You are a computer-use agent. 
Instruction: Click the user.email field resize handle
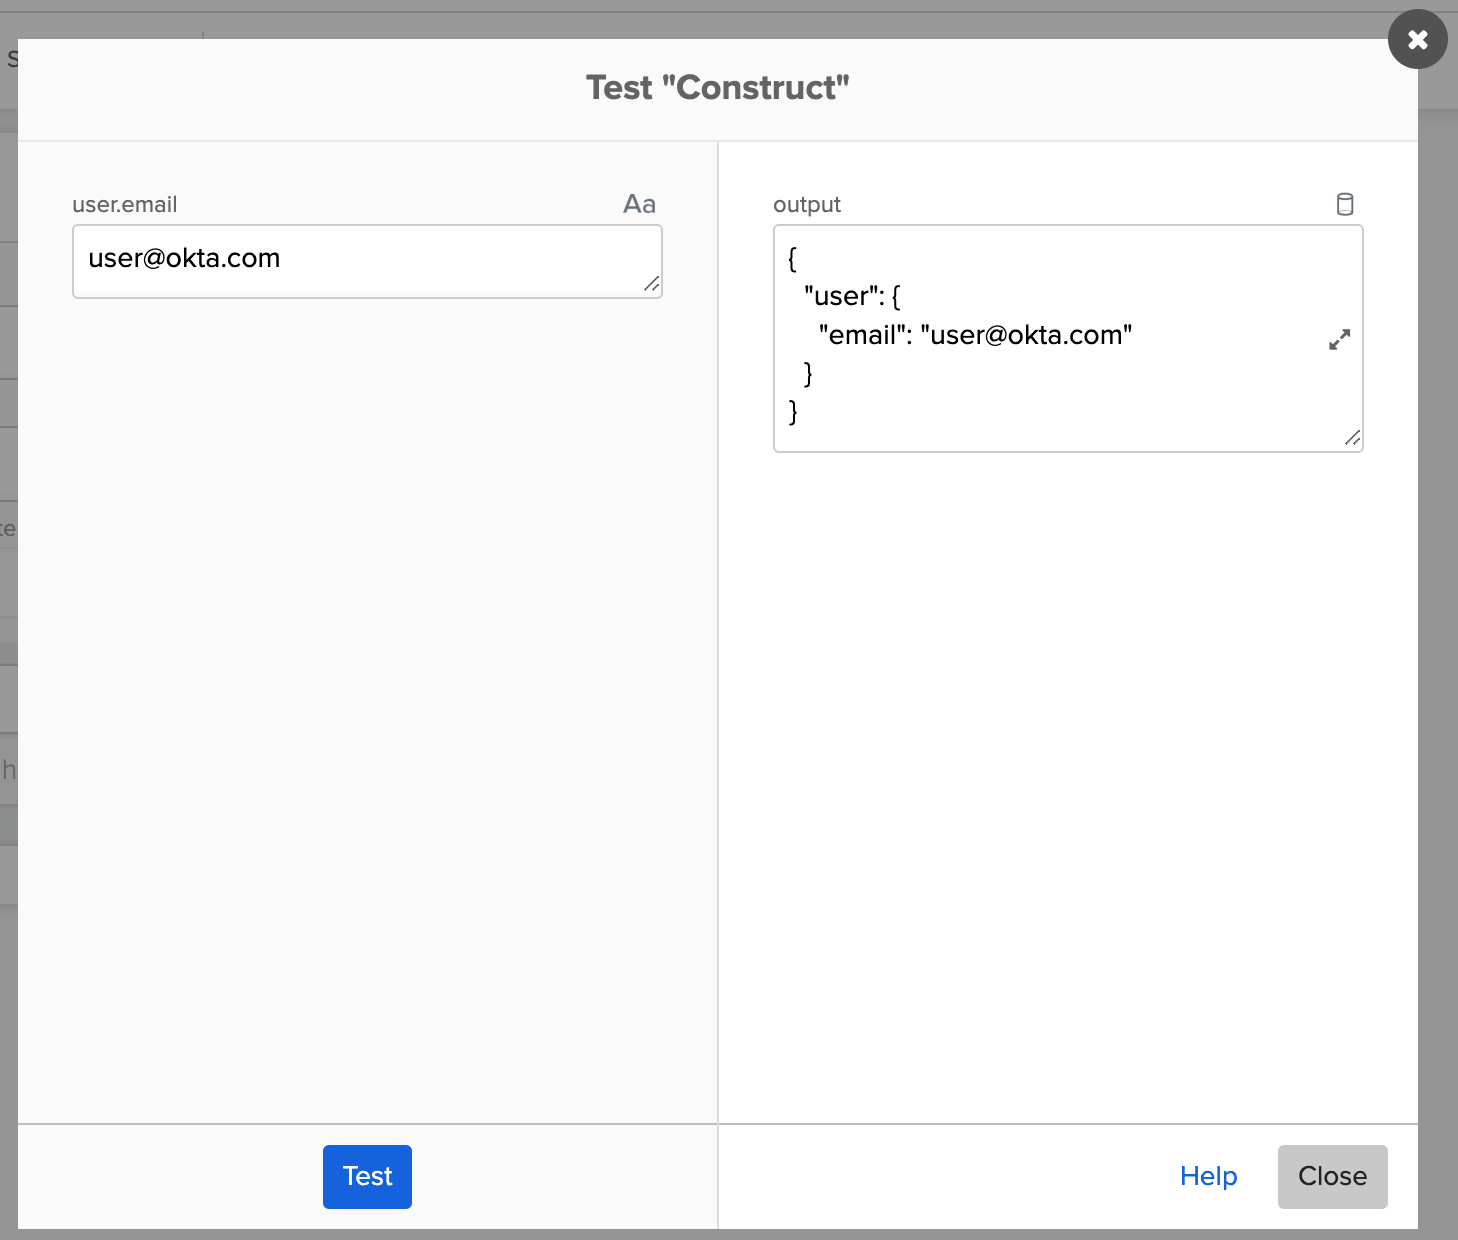pos(652,285)
